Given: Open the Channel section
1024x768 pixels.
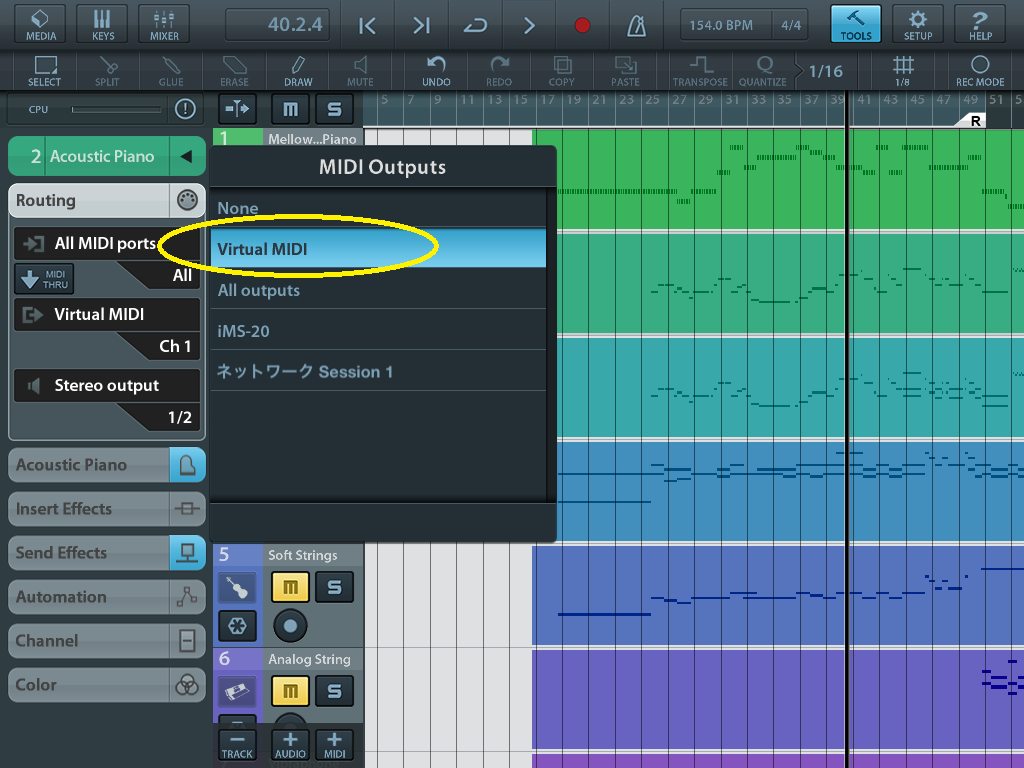Looking at the screenshot, I should (x=106, y=641).
